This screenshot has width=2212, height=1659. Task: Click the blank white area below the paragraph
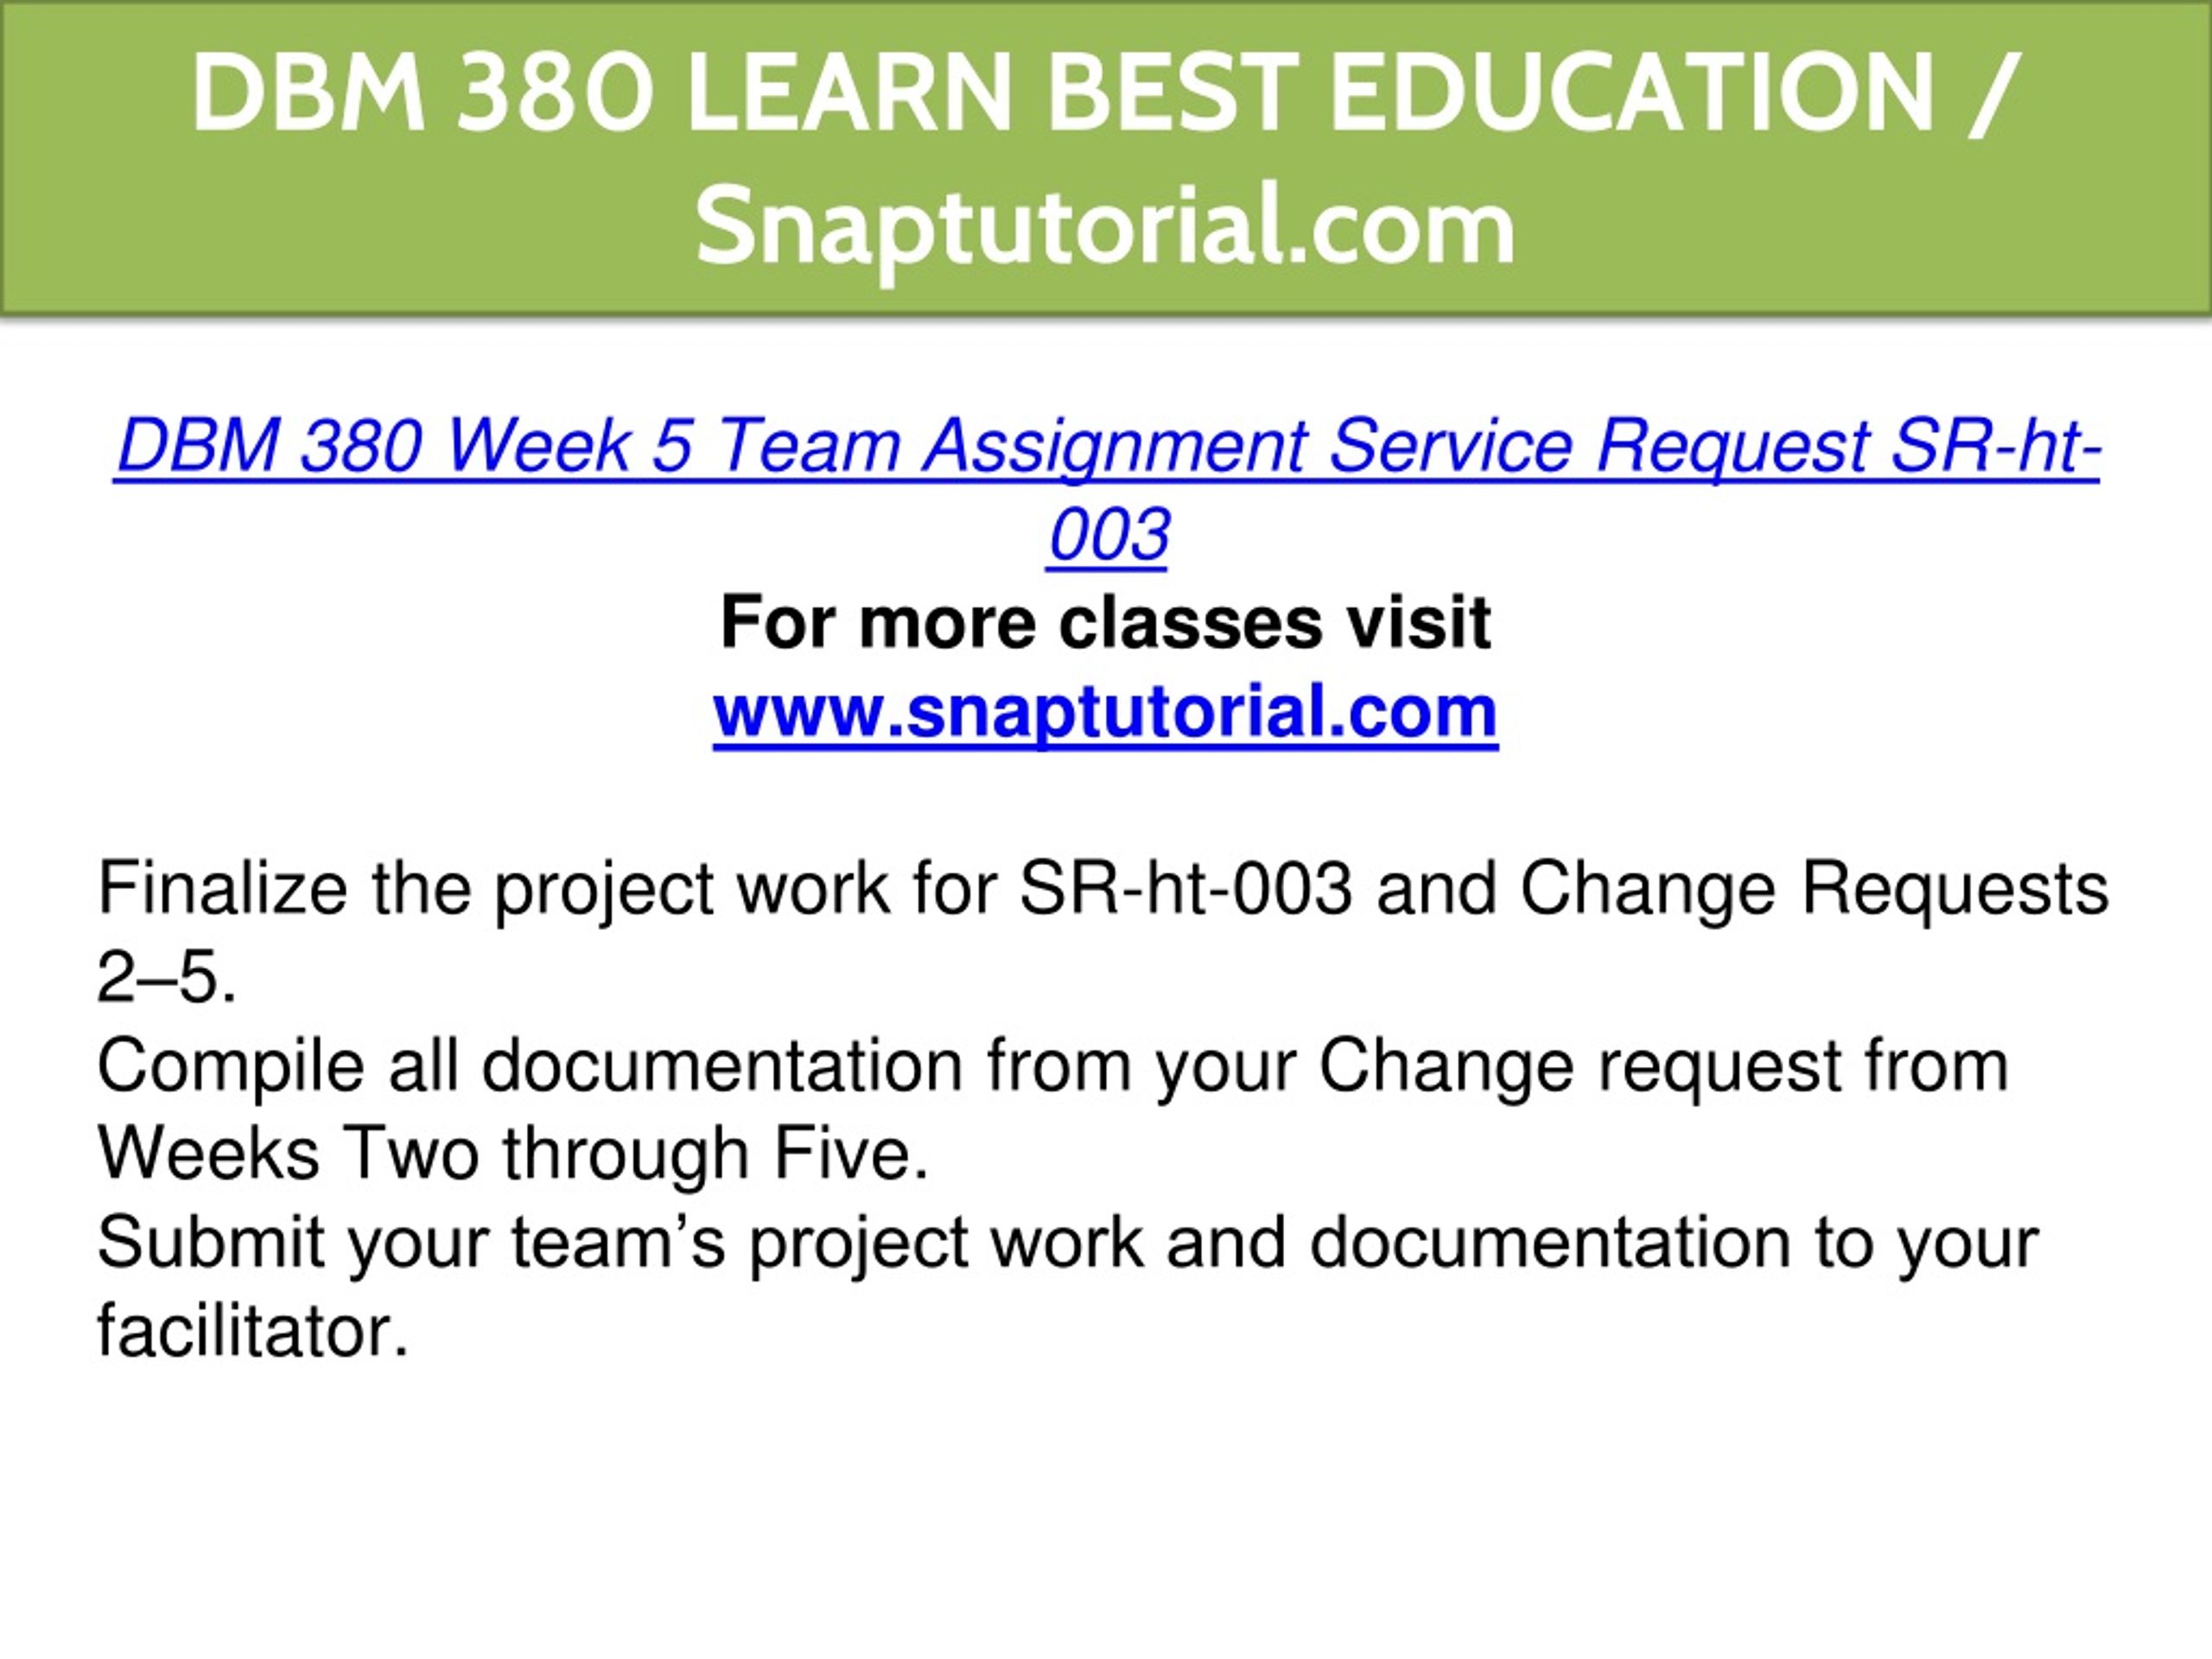pos(1106,1510)
